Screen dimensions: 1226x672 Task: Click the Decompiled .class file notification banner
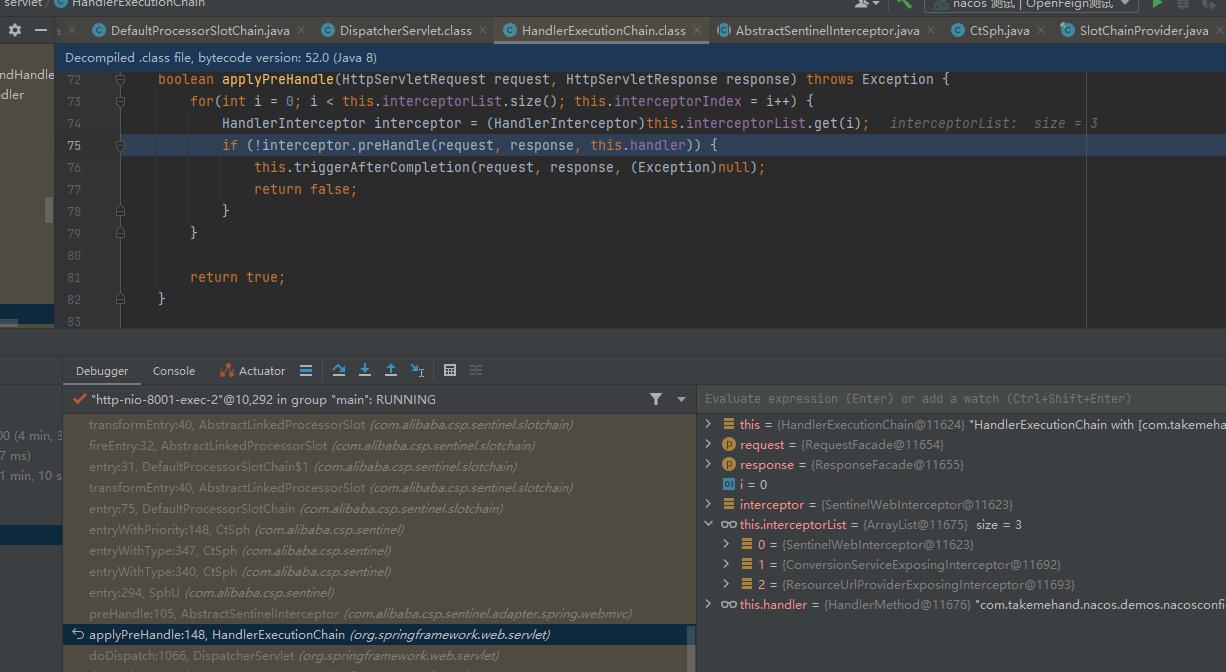pyautogui.click(x=640, y=57)
